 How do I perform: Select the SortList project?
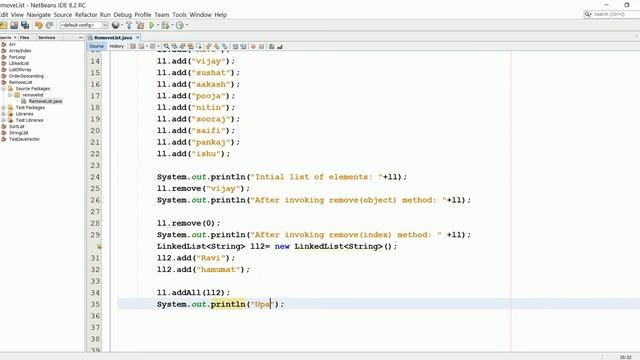(x=17, y=127)
